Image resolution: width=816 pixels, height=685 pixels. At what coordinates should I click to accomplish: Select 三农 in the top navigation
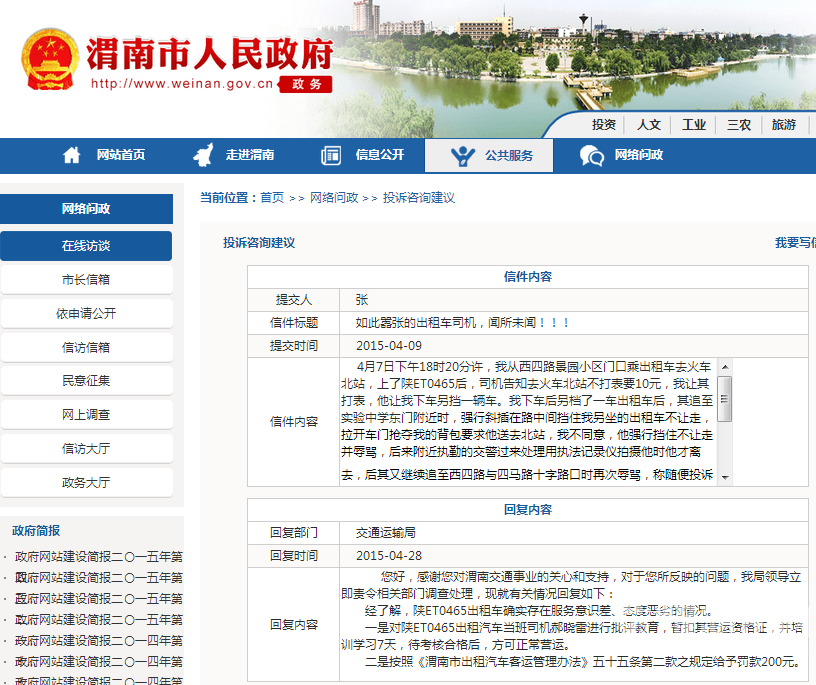(x=739, y=125)
